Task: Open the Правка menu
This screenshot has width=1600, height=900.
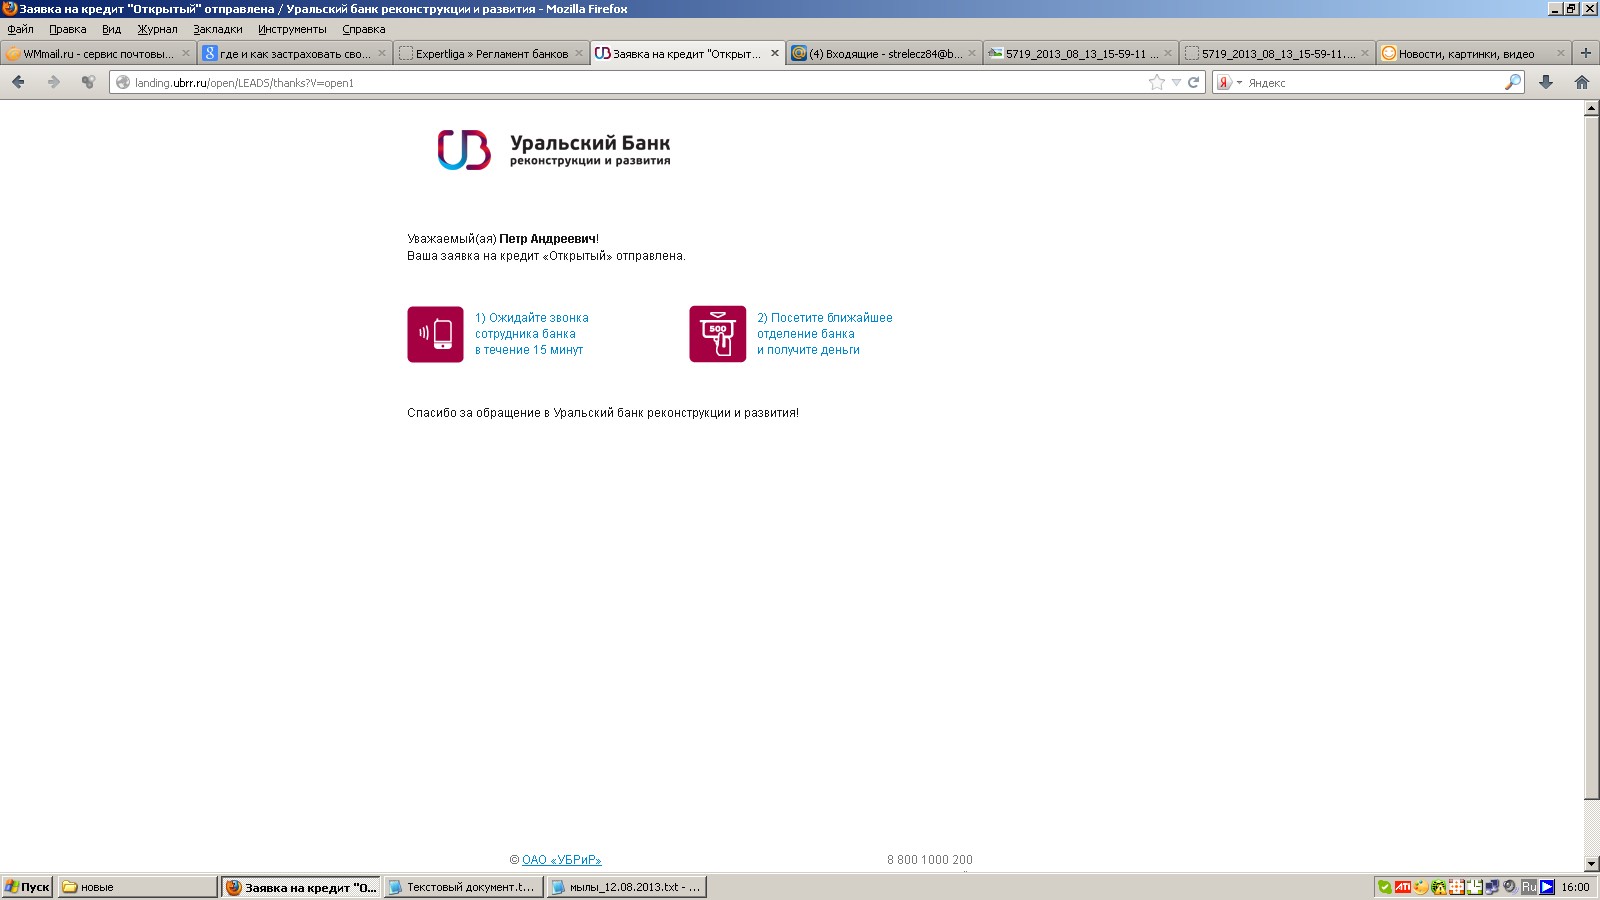Action: point(67,29)
